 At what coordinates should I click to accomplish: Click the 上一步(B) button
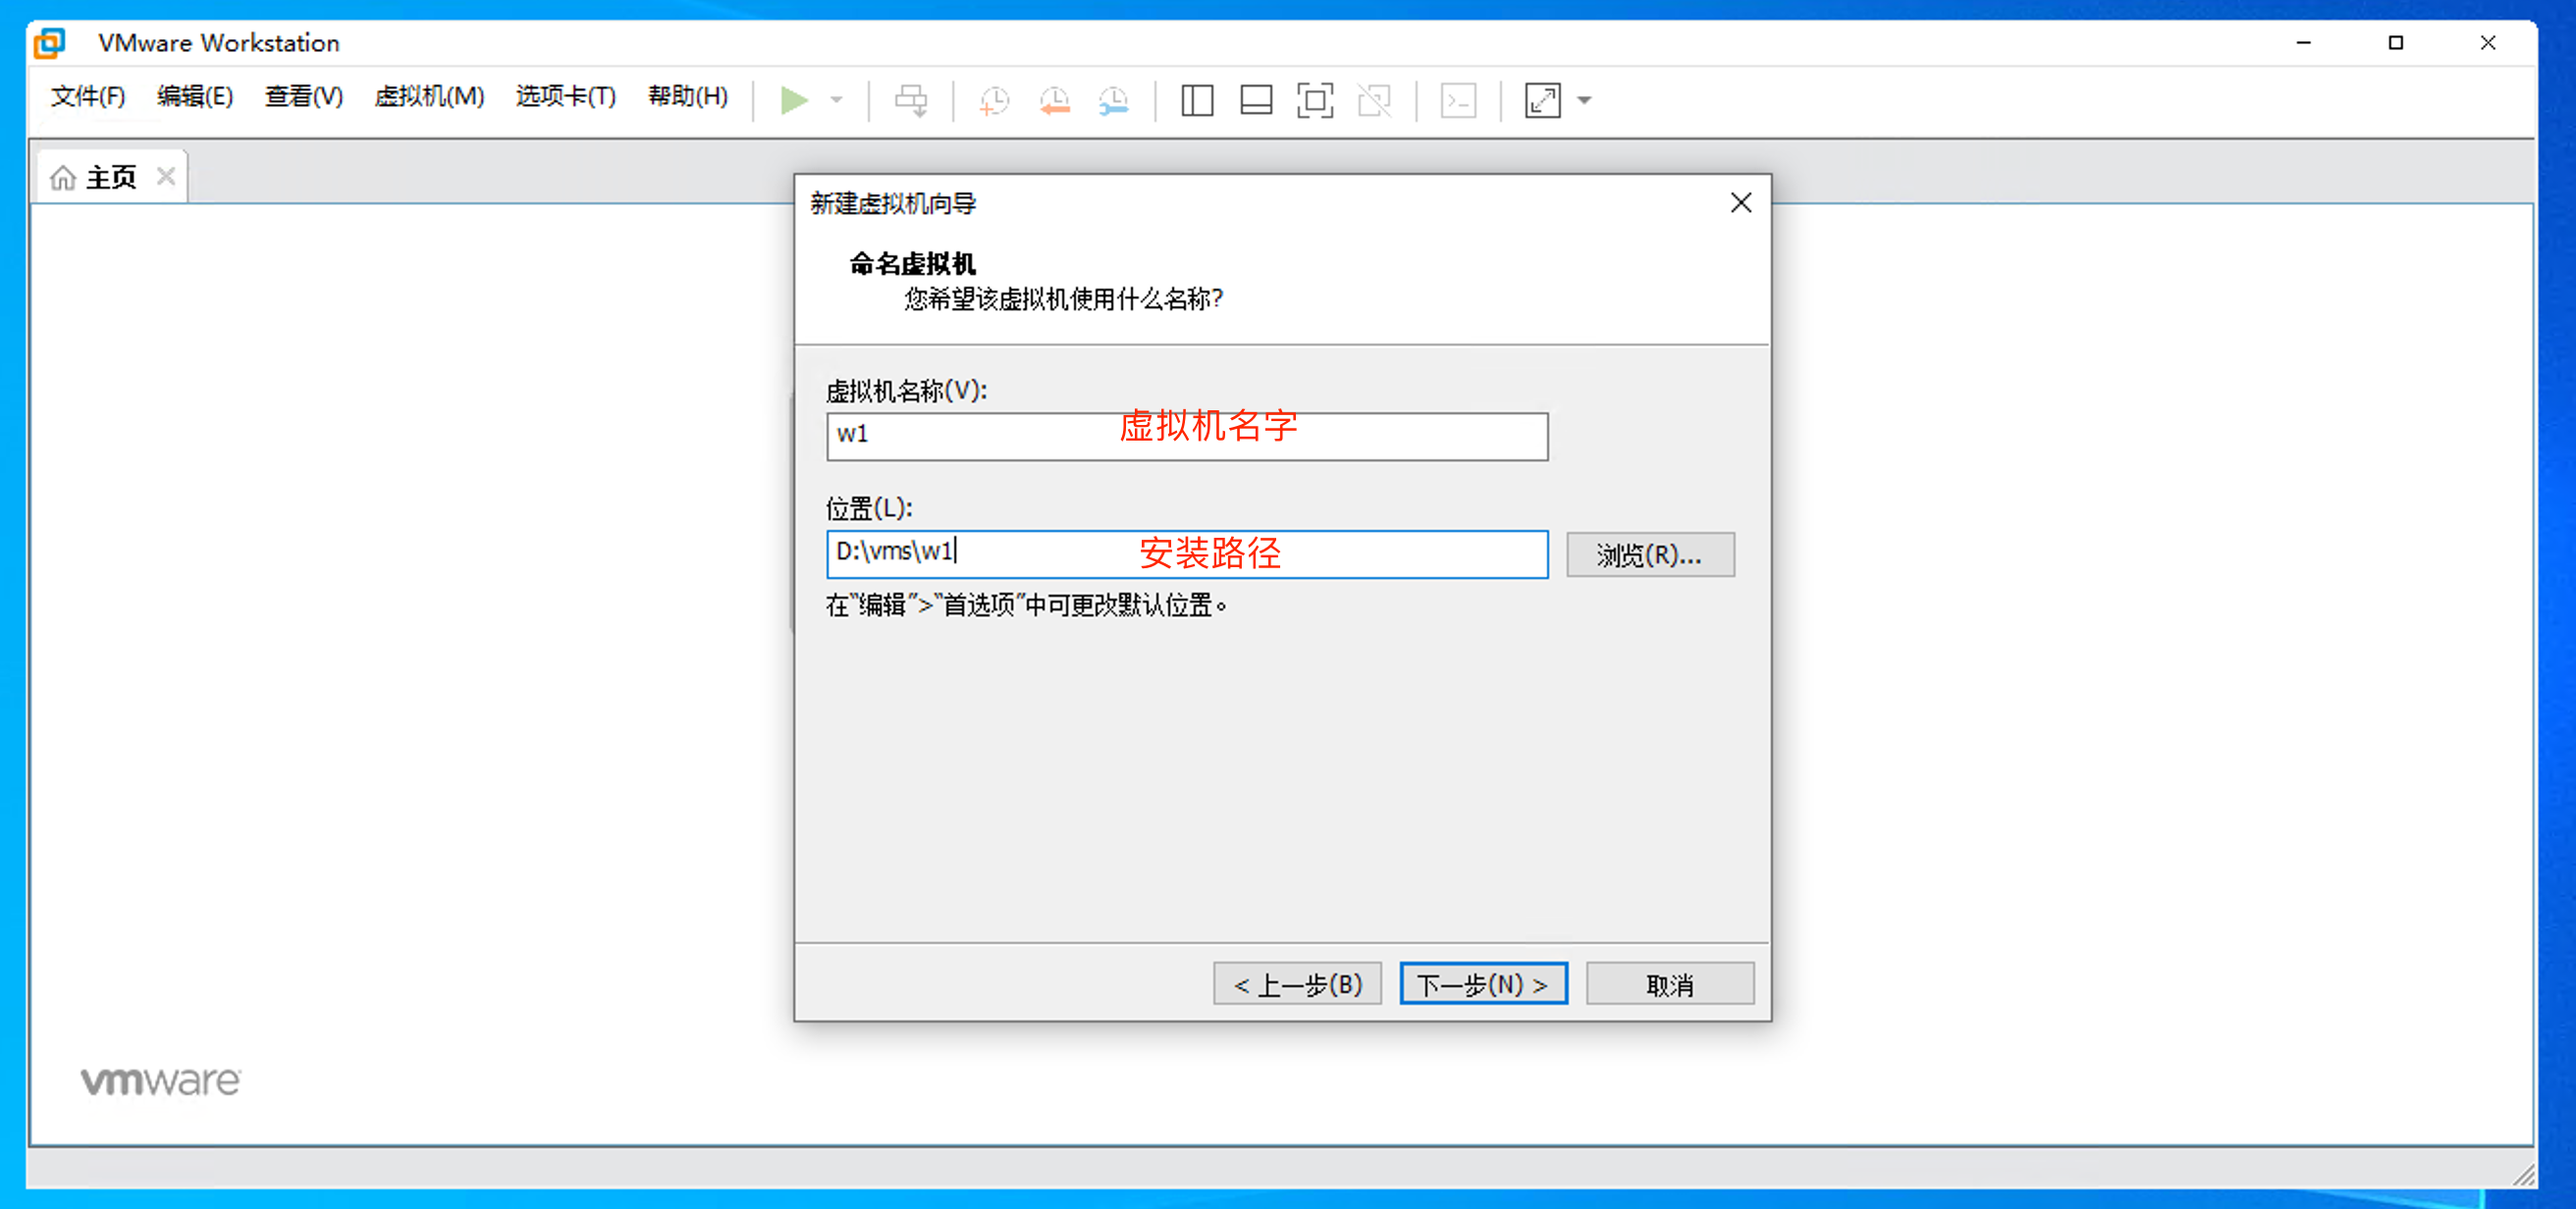1297,983
